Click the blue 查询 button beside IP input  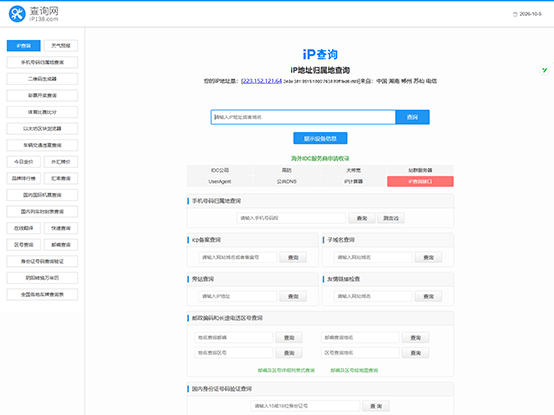[412, 117]
